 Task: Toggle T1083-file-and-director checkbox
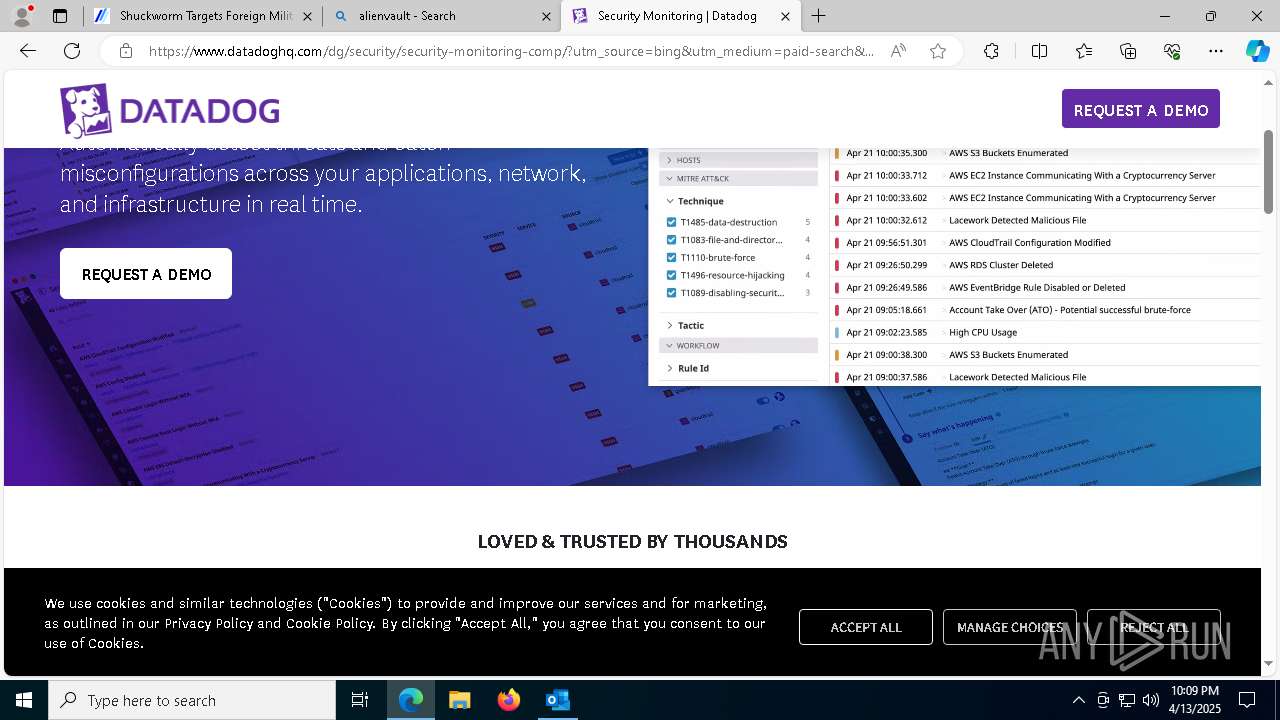[672, 240]
